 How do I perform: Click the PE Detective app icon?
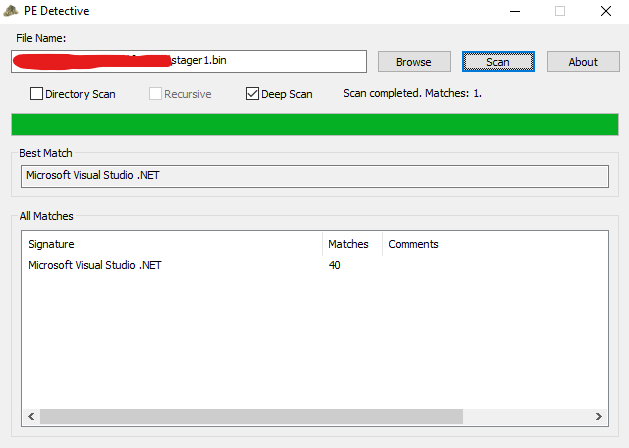[x=11, y=11]
